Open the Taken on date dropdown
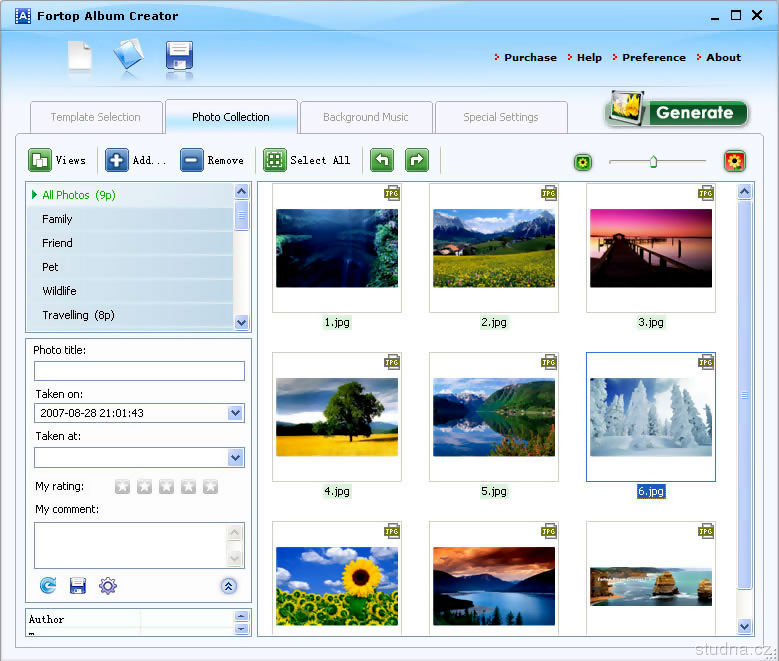 (x=235, y=413)
